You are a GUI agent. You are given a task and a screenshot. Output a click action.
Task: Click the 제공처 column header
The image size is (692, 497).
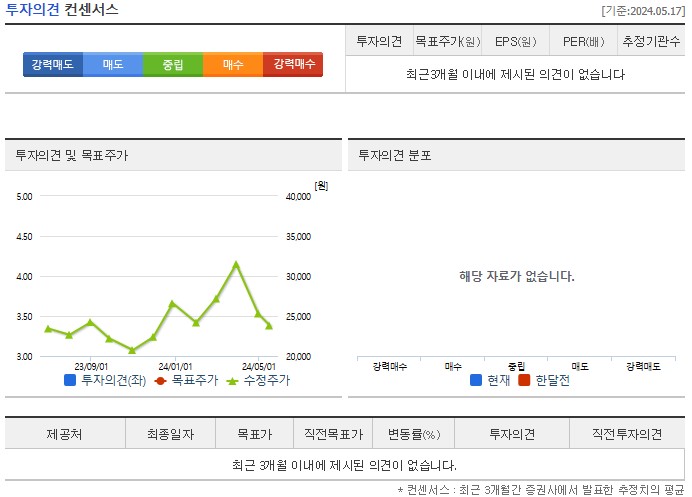coord(64,434)
